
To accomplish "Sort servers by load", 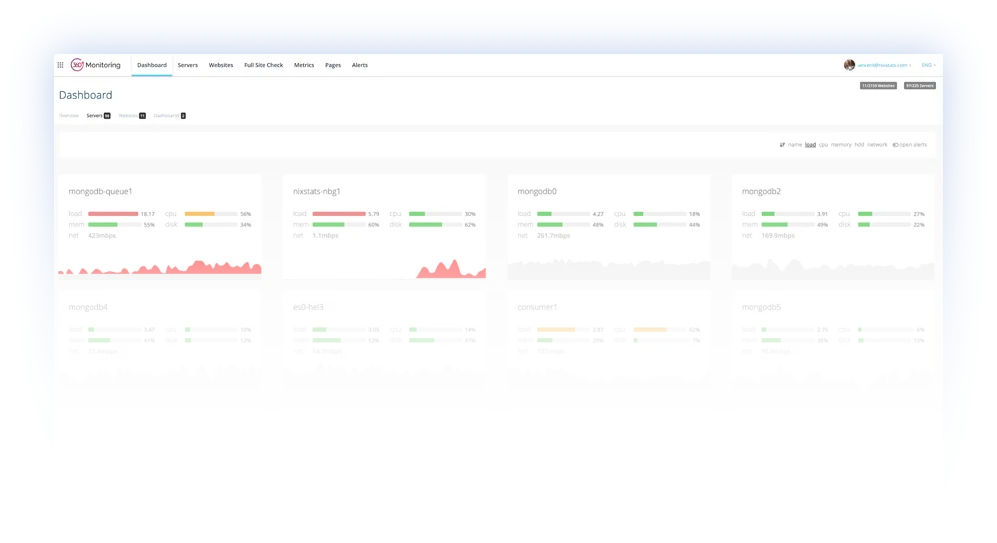I will (x=810, y=145).
